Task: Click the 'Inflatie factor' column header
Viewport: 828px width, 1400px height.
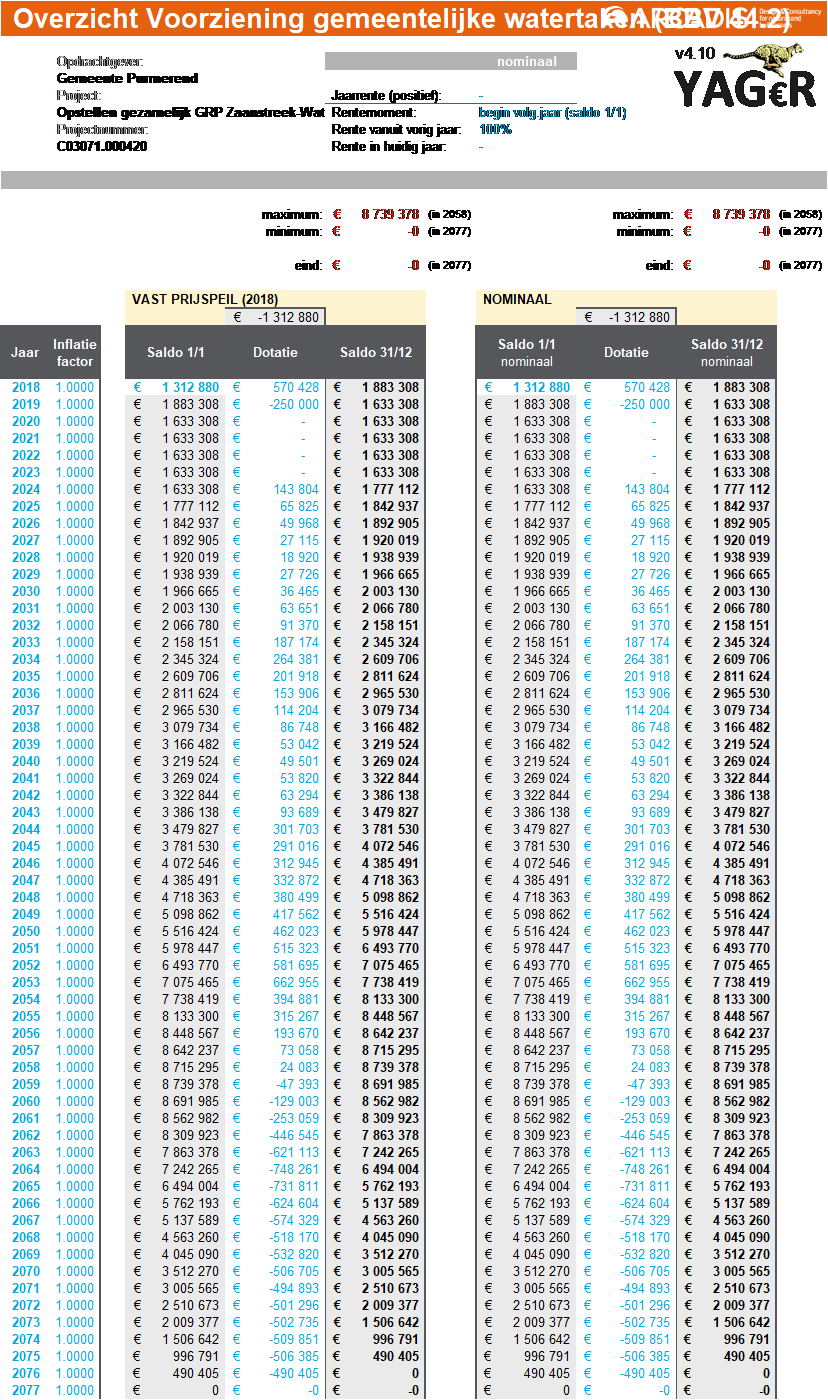Action: tap(75, 352)
